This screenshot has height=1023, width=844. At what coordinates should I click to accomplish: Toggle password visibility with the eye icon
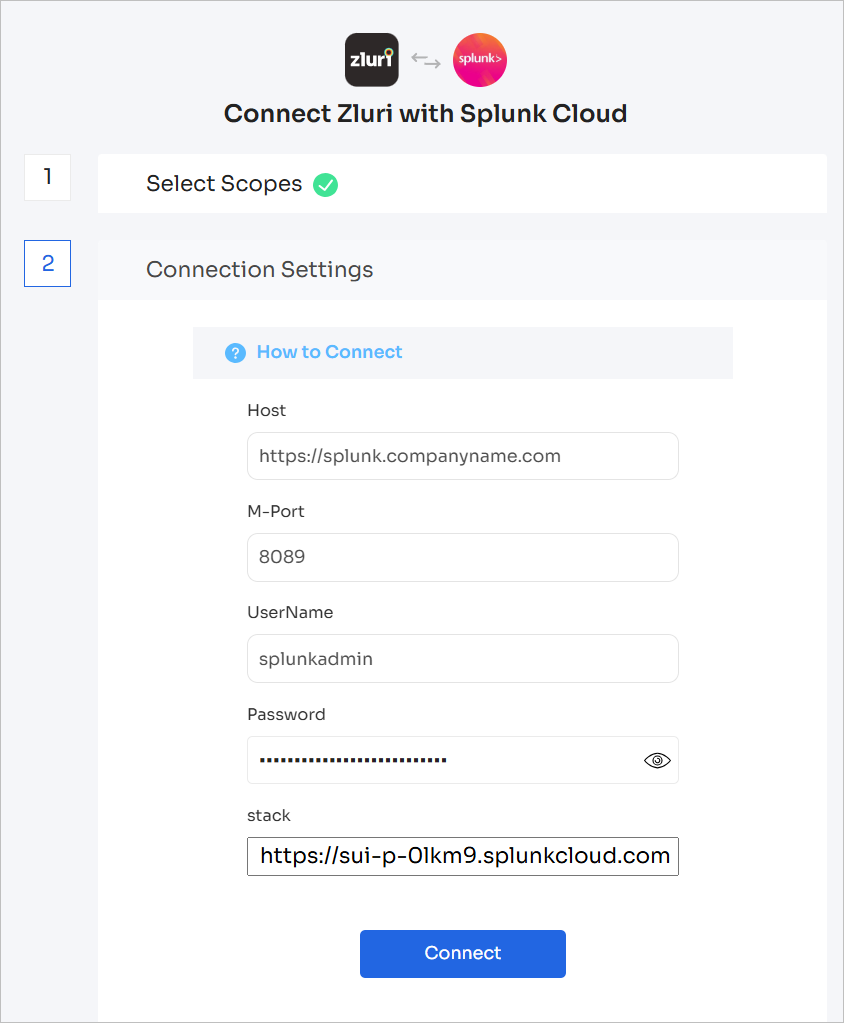(657, 760)
